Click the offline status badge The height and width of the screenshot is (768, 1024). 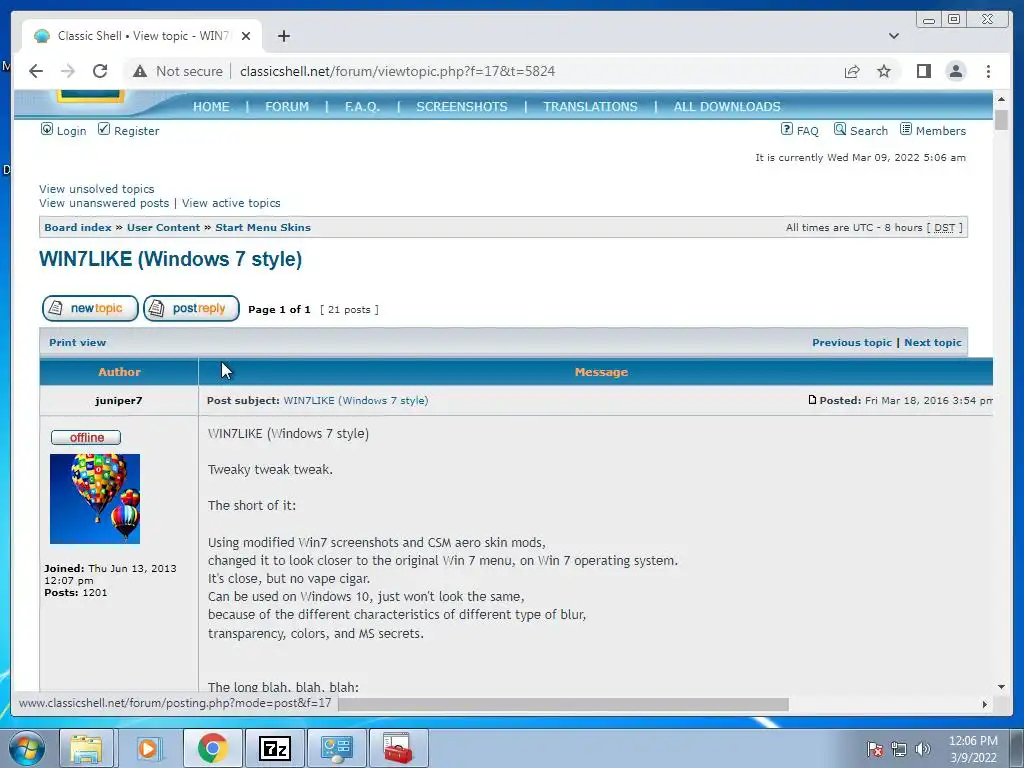tap(86, 438)
